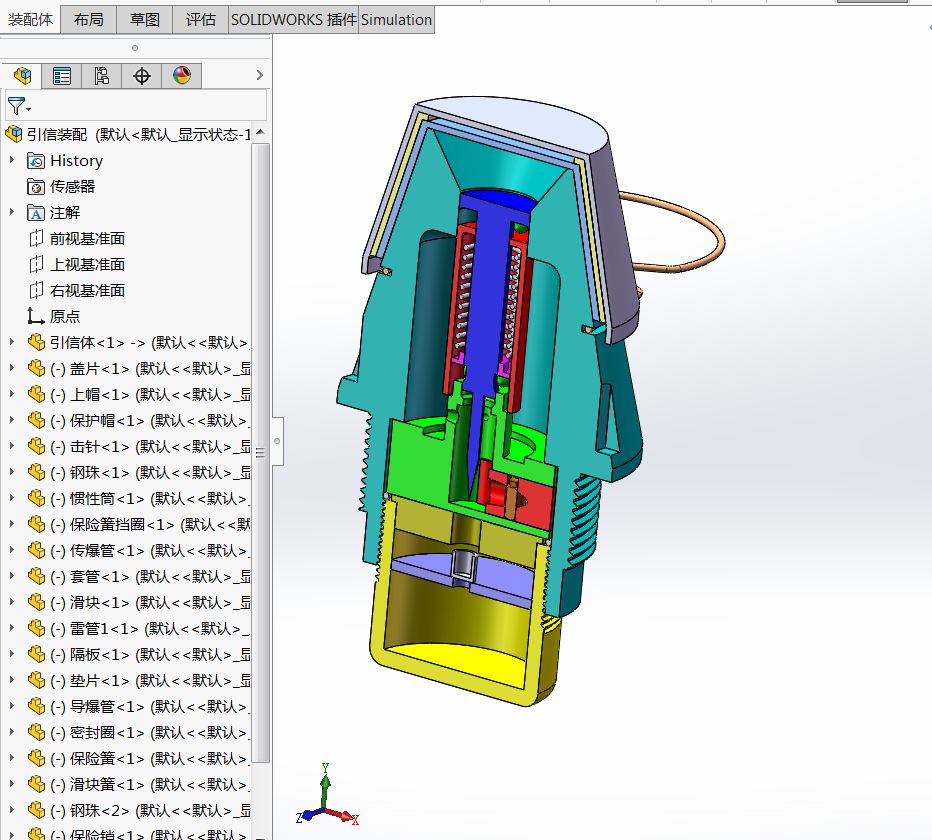Click the feature tree vertical scrollbar
This screenshot has width=932, height=840.
[x=260, y=452]
